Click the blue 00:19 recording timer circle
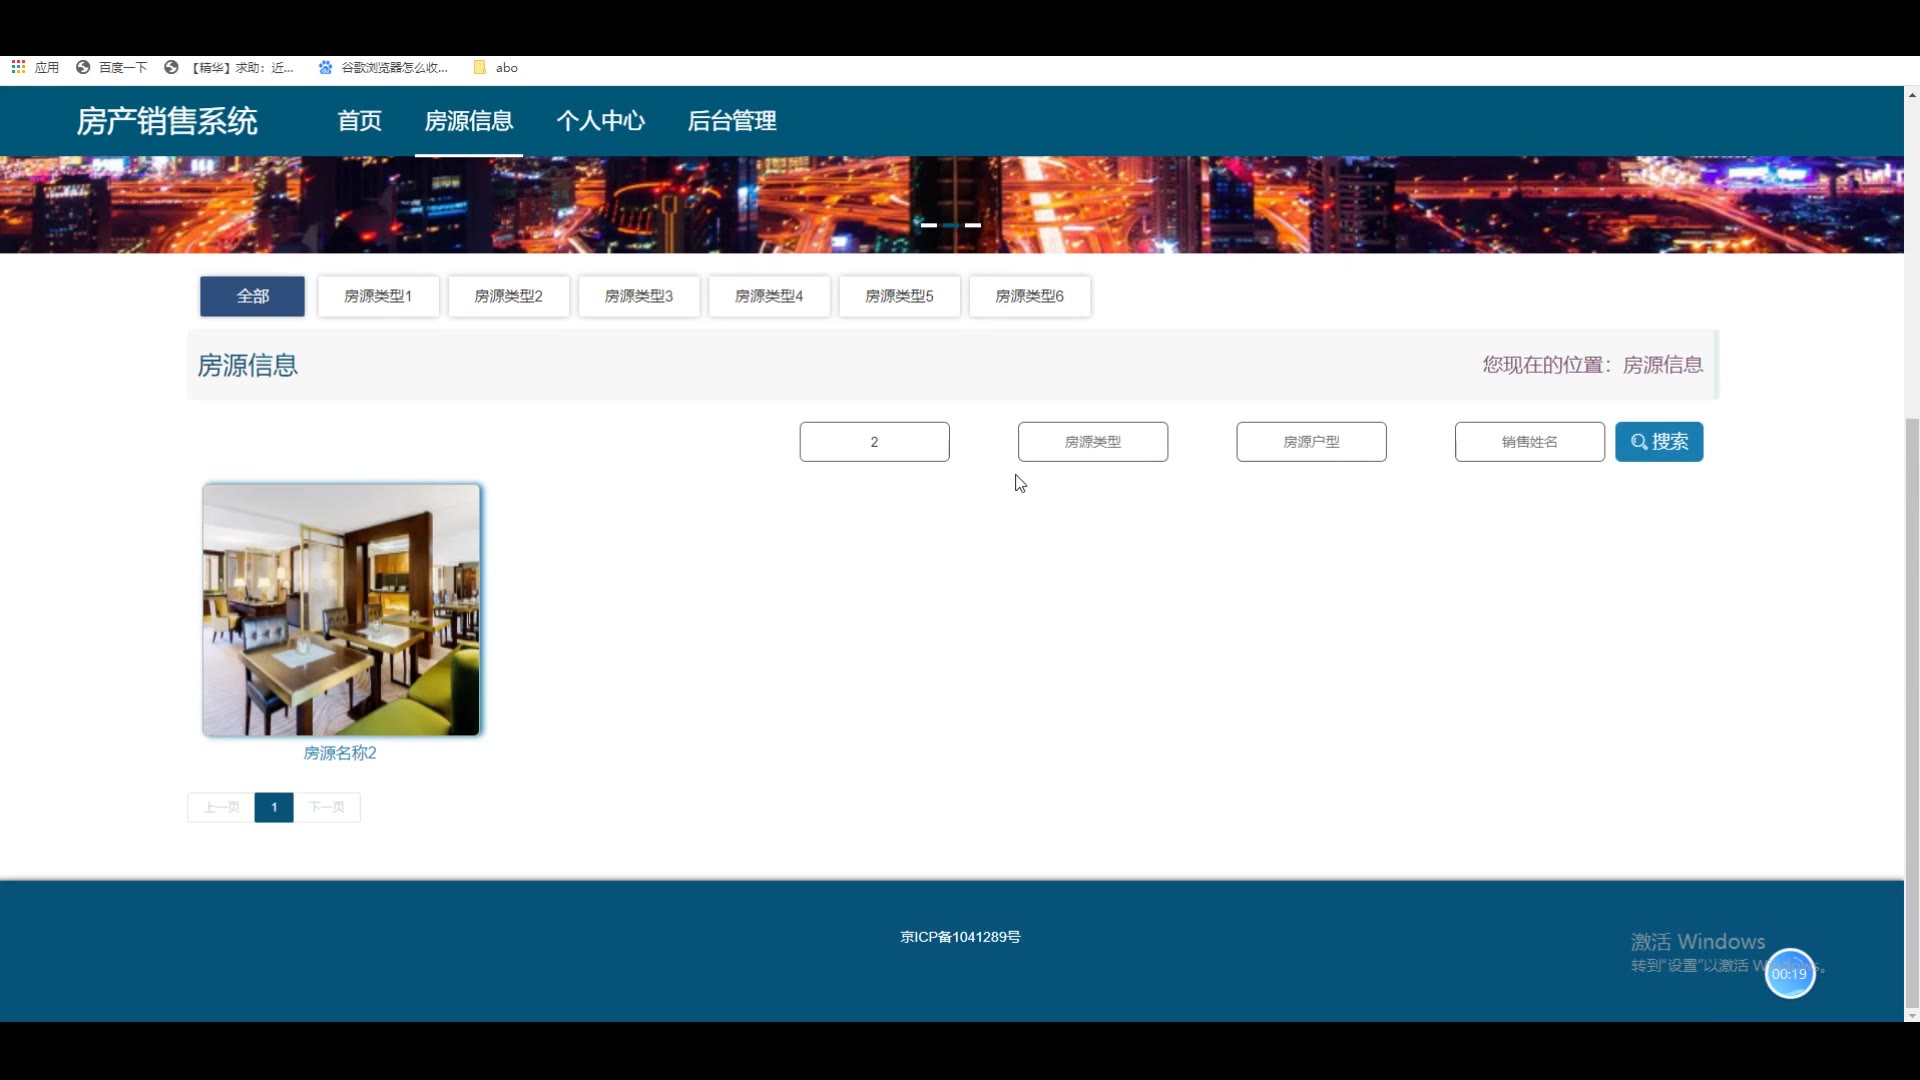The image size is (1920, 1080). coord(1789,973)
